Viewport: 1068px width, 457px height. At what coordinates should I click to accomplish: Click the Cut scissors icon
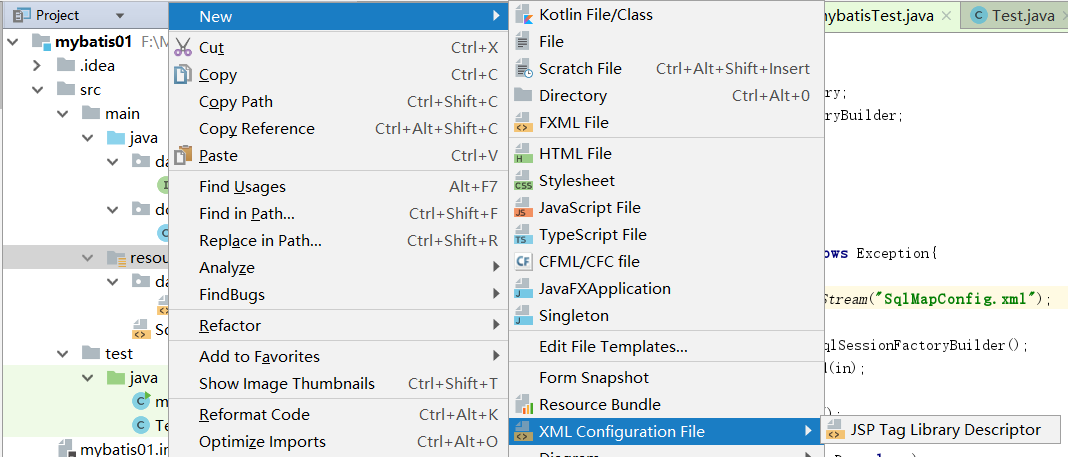(183, 48)
